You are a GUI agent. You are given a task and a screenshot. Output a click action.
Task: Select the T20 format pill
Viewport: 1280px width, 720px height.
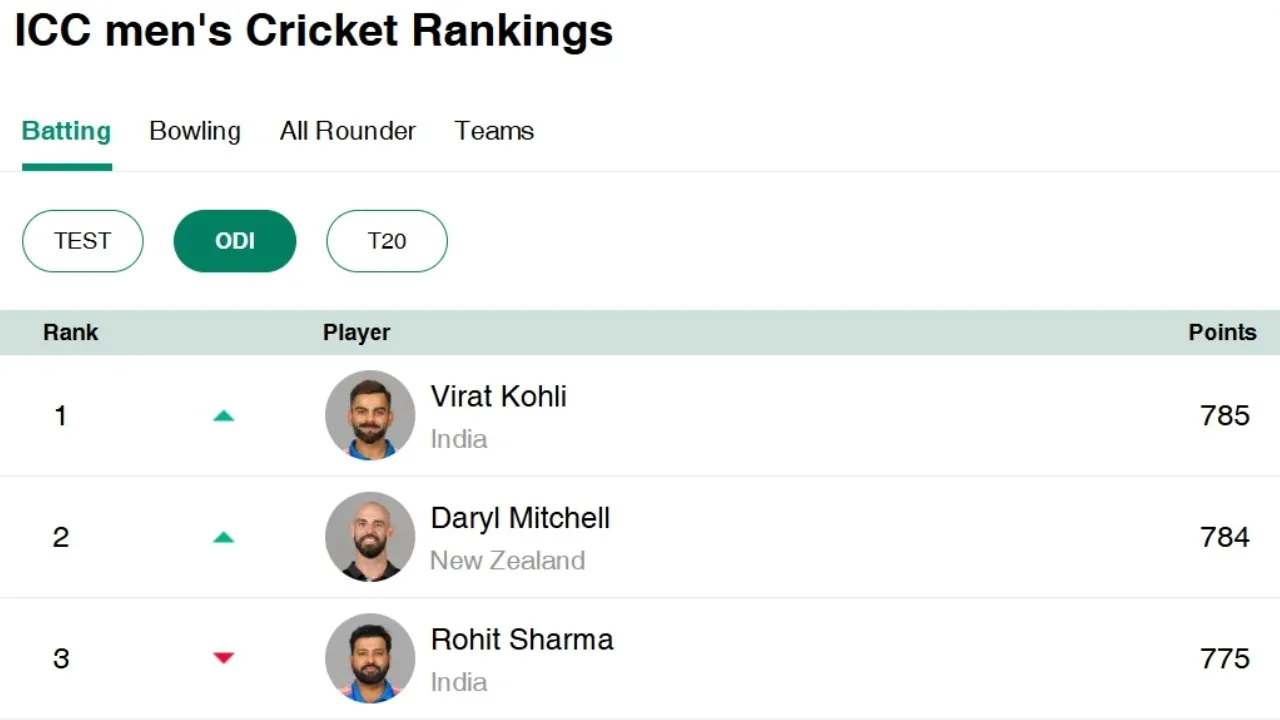pyautogui.click(x=387, y=241)
